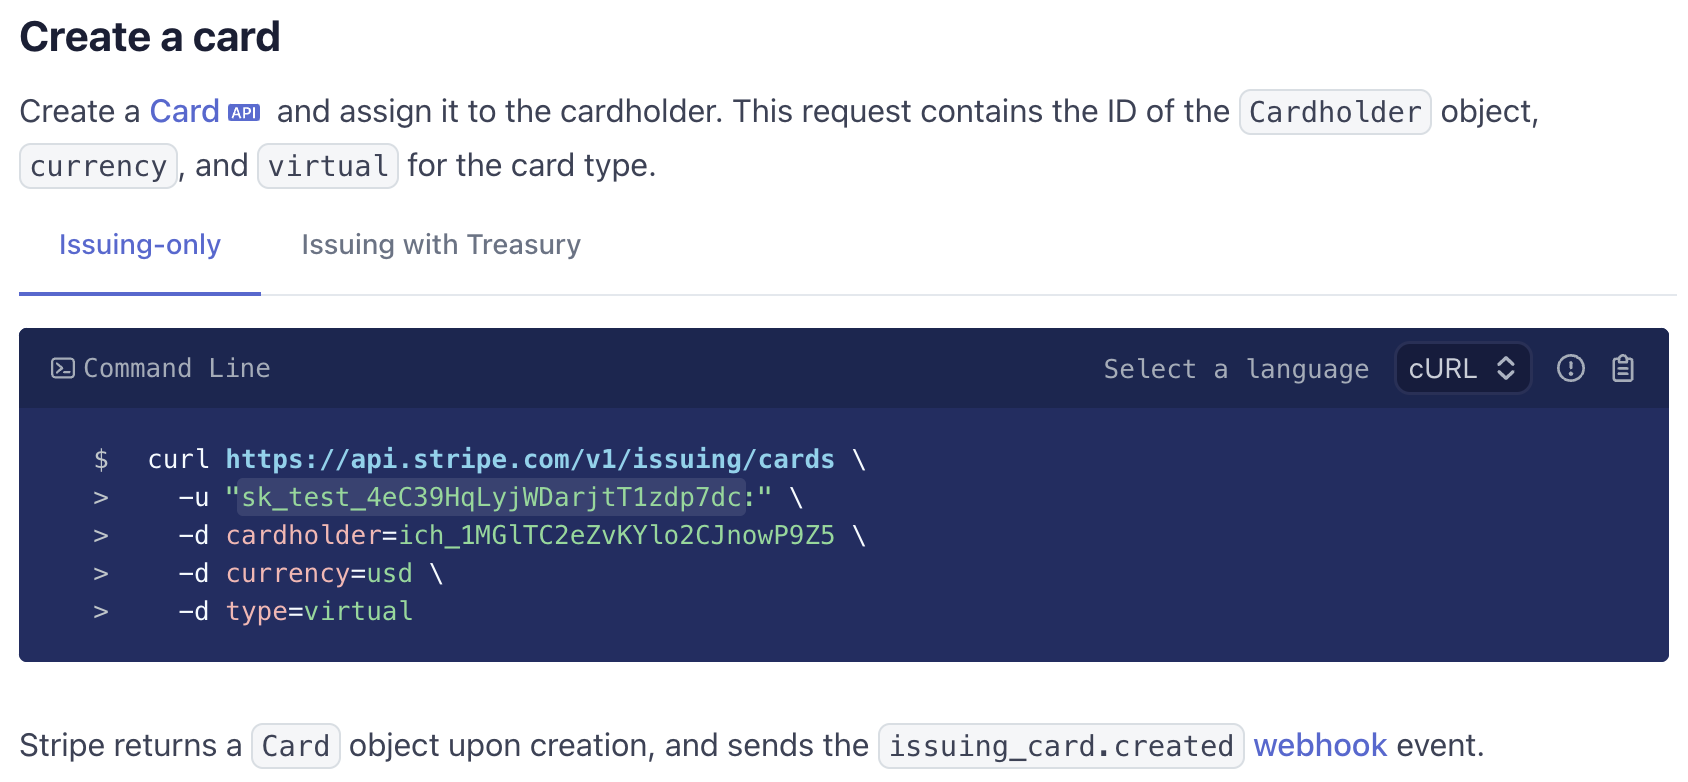1688x782 pixels.
Task: Click the Select a language label
Action: [x=1236, y=369]
